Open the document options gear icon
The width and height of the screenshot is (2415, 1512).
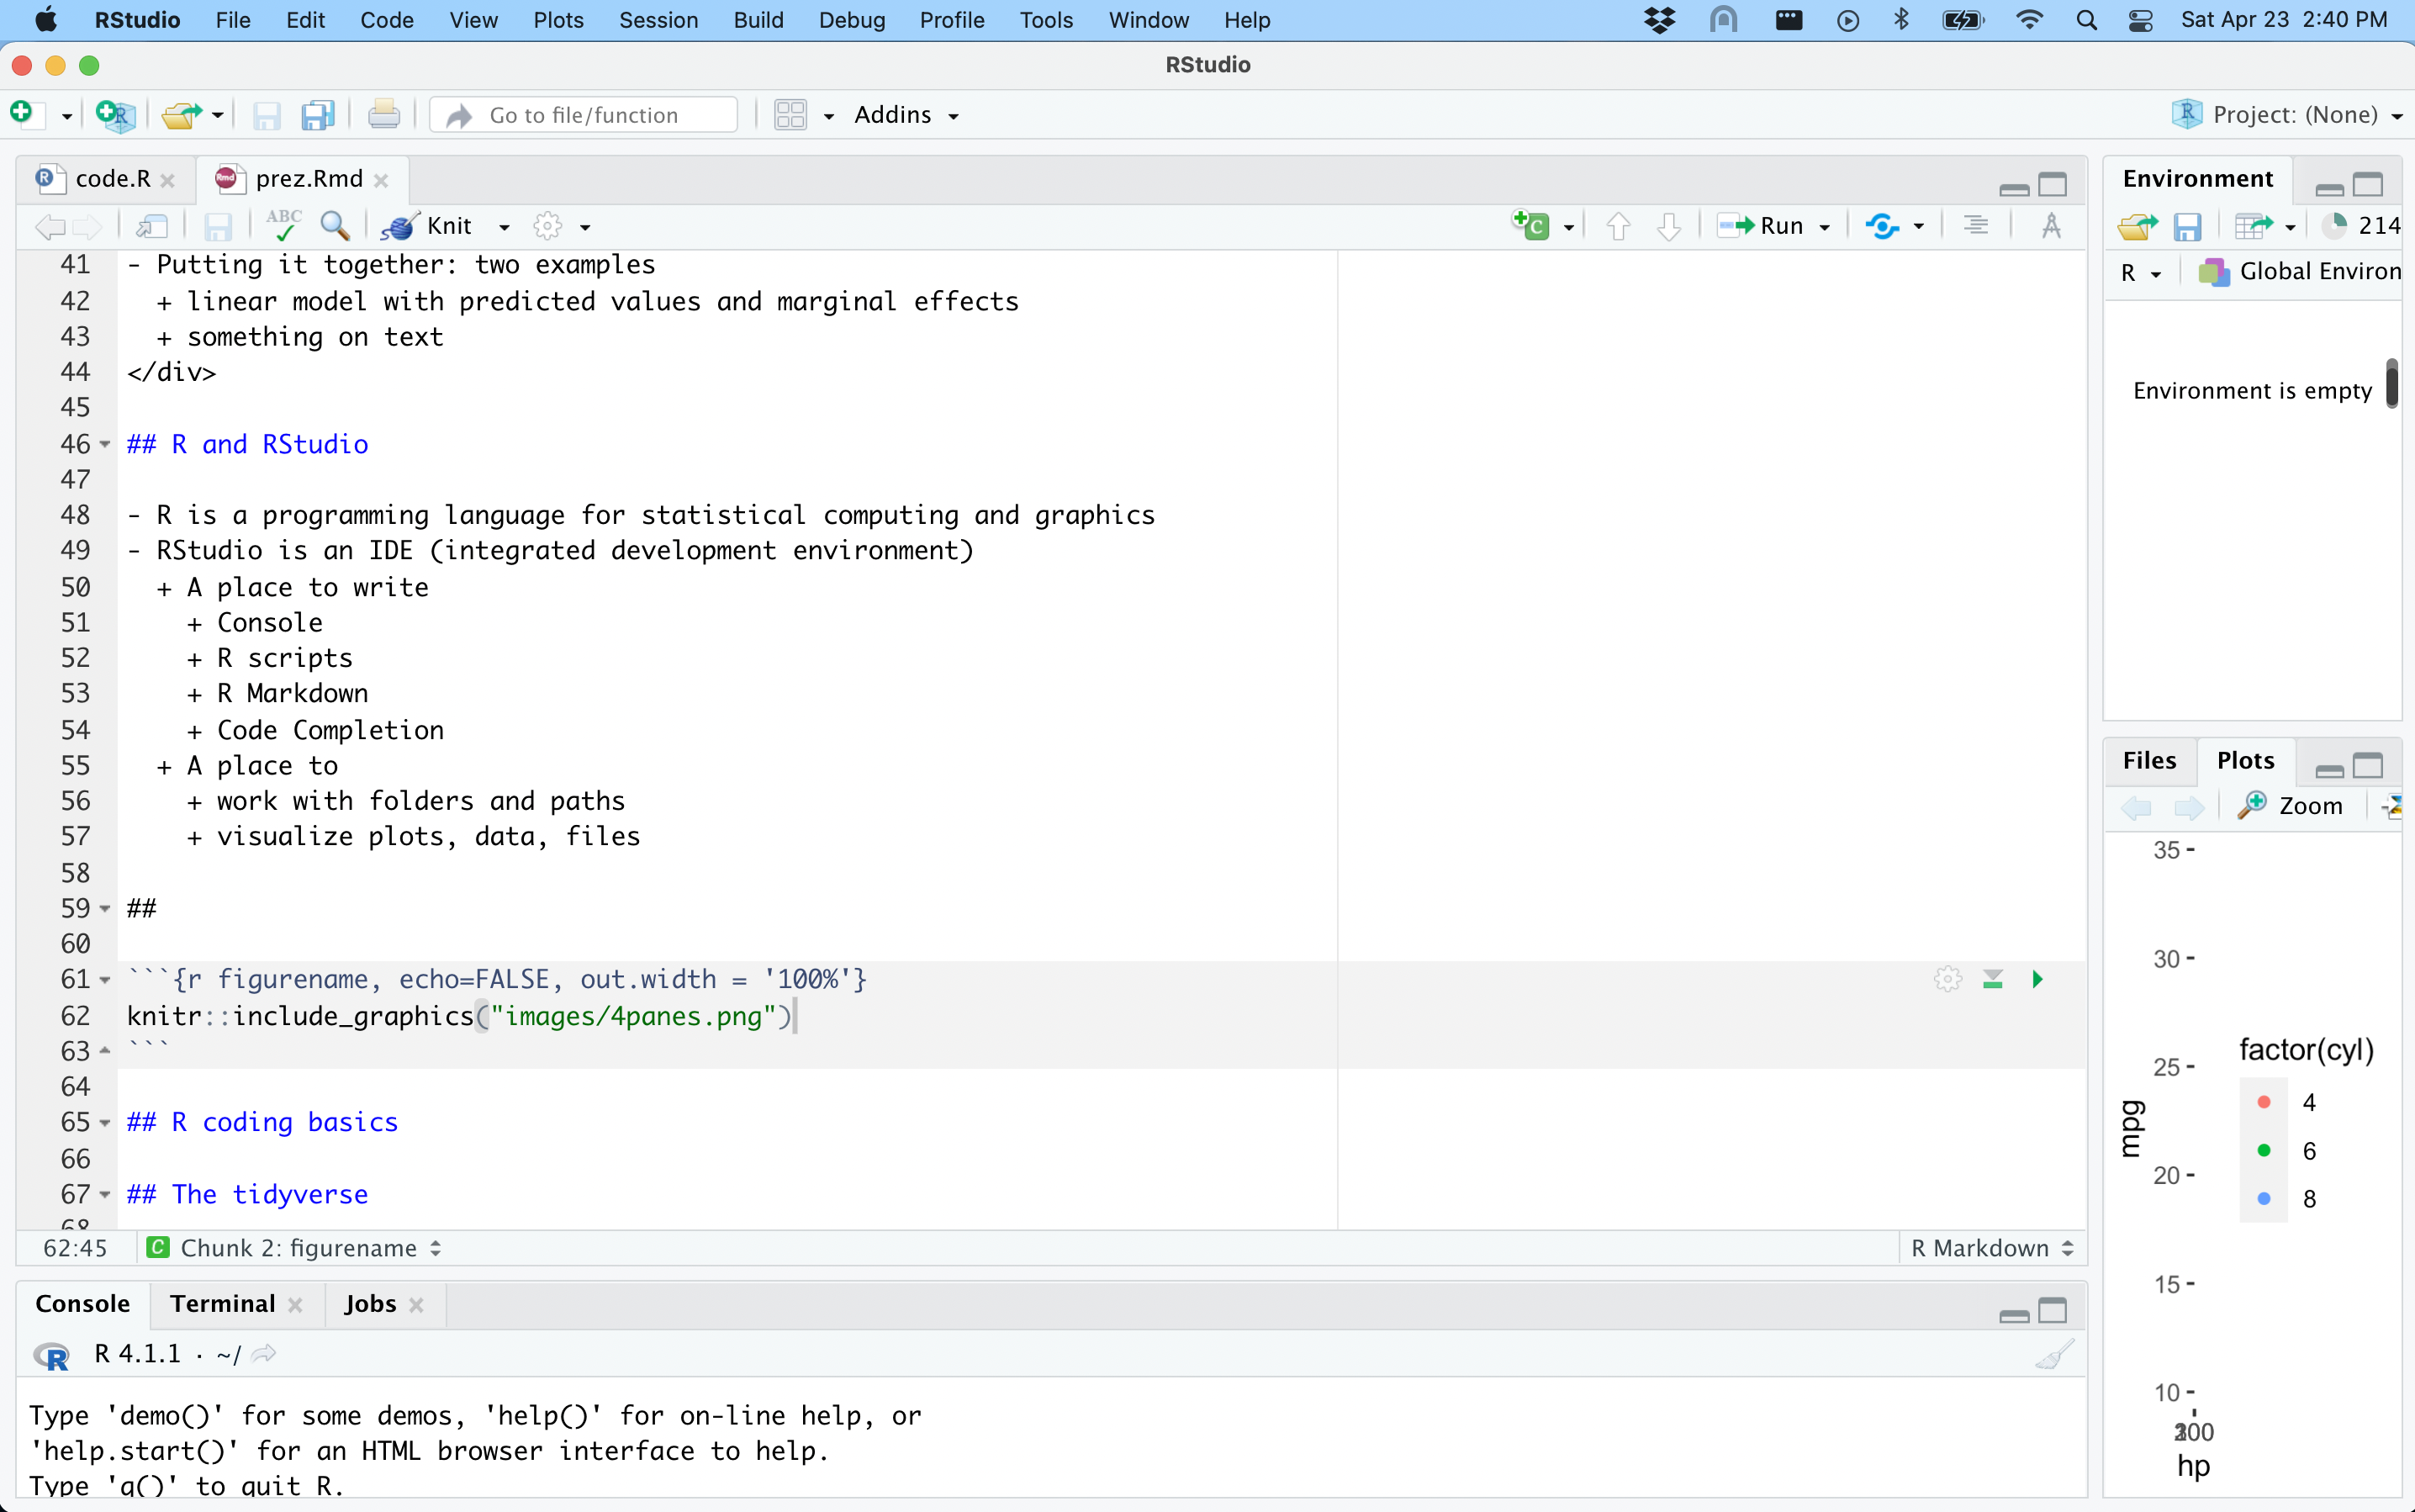click(x=547, y=226)
